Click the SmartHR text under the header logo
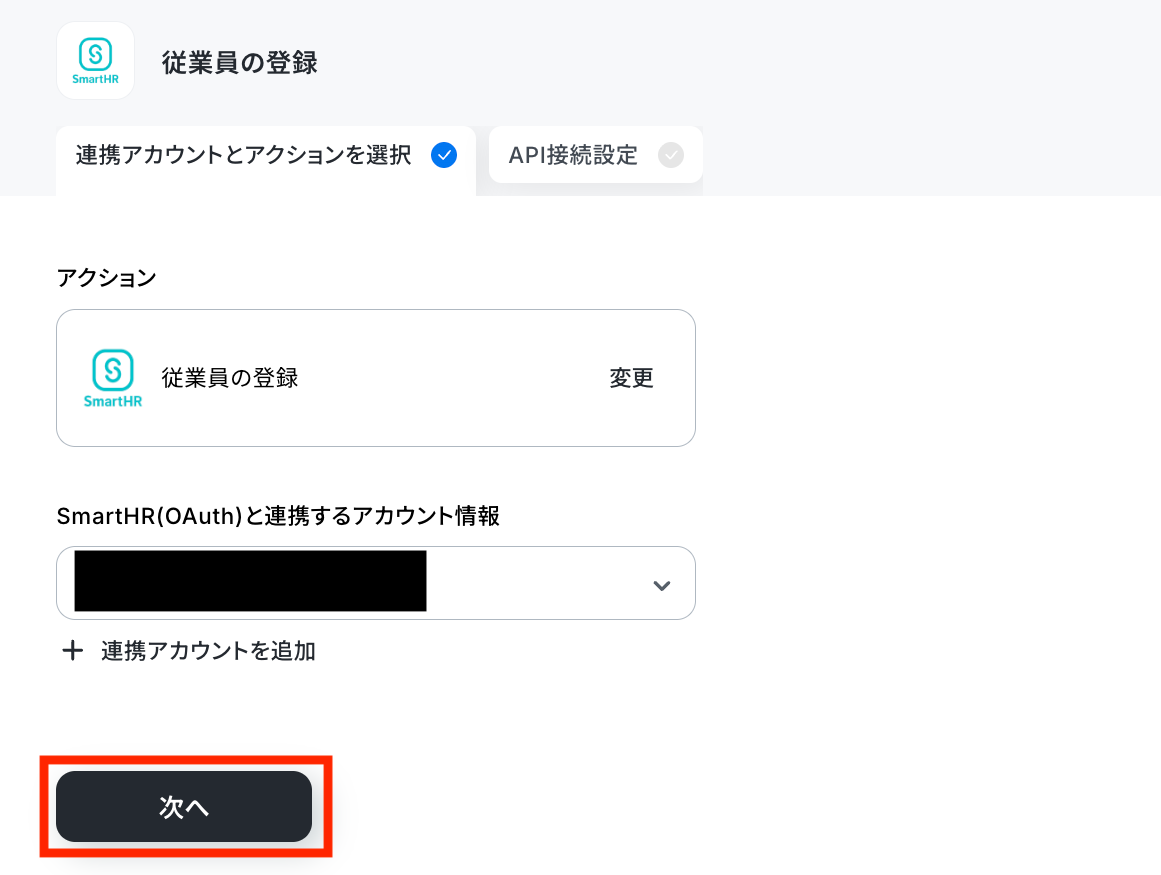This screenshot has height=875, width=1161. pos(96,79)
